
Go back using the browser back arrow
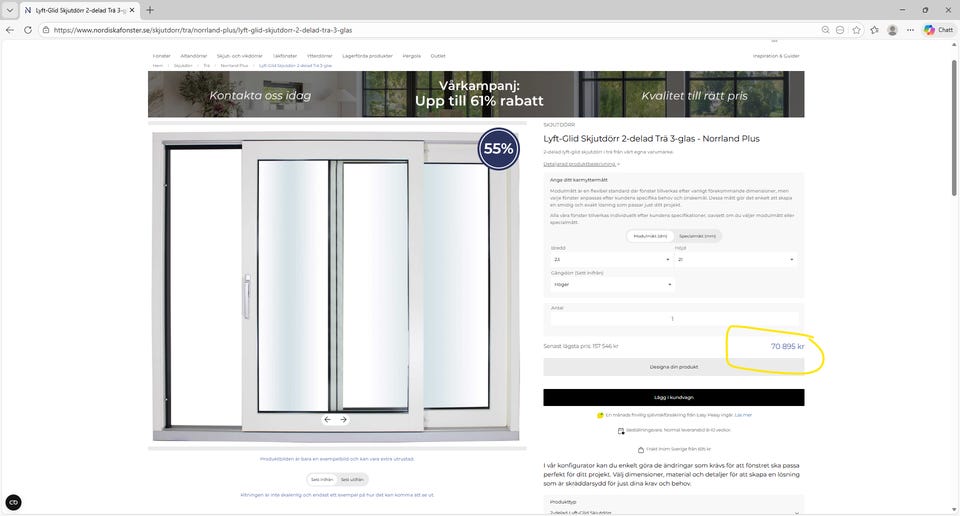[x=10, y=29]
